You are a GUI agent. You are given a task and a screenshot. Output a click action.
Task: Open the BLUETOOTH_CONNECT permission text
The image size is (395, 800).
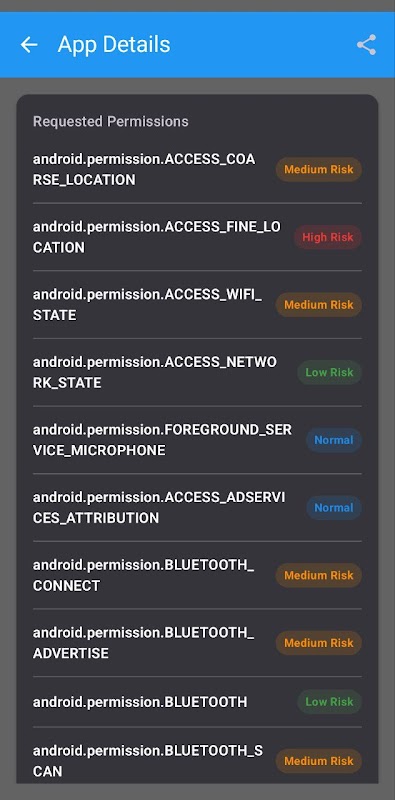(143, 576)
